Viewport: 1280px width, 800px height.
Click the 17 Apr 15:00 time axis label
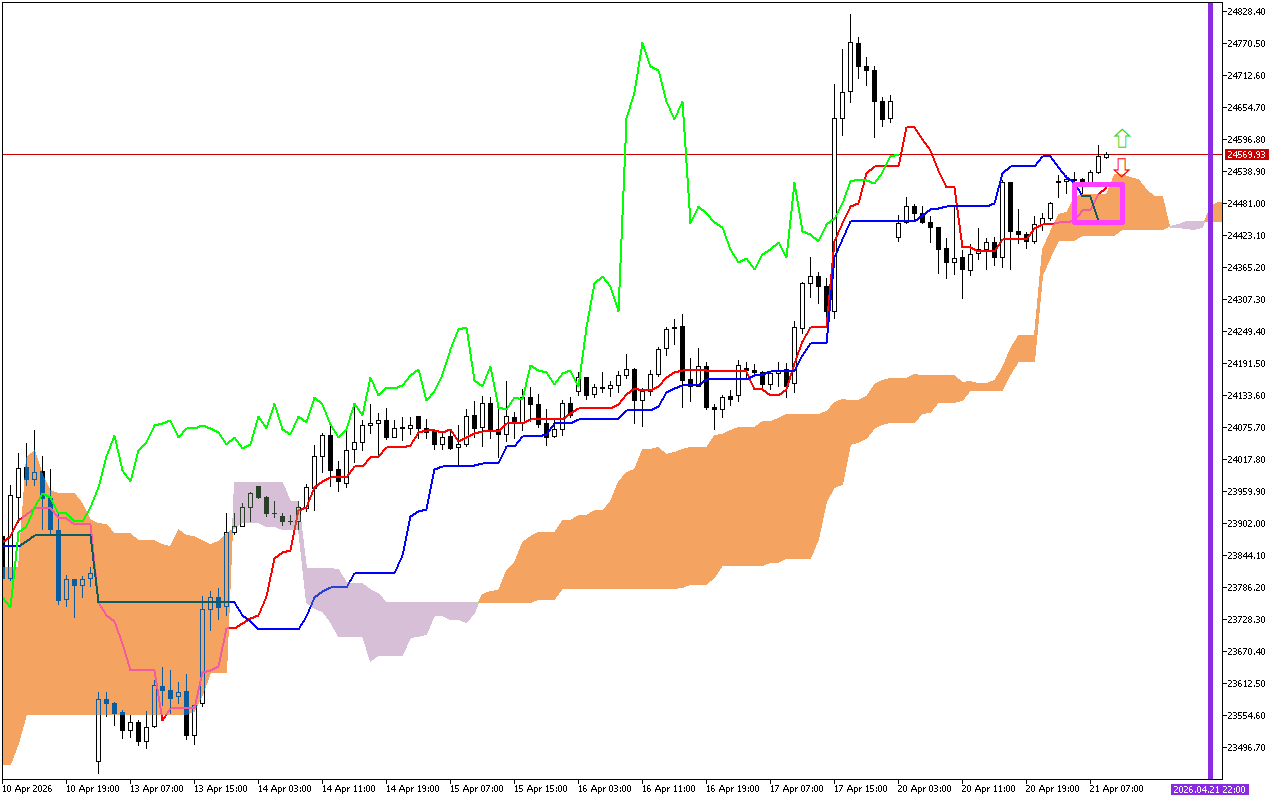[x=861, y=788]
